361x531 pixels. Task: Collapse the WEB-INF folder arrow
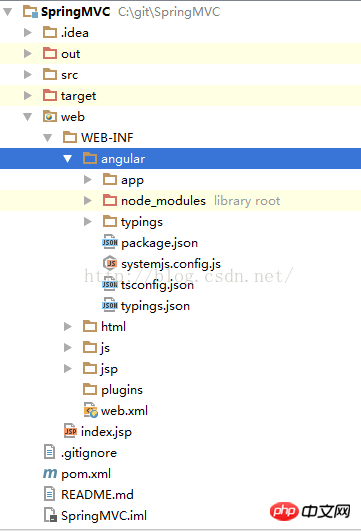point(47,138)
